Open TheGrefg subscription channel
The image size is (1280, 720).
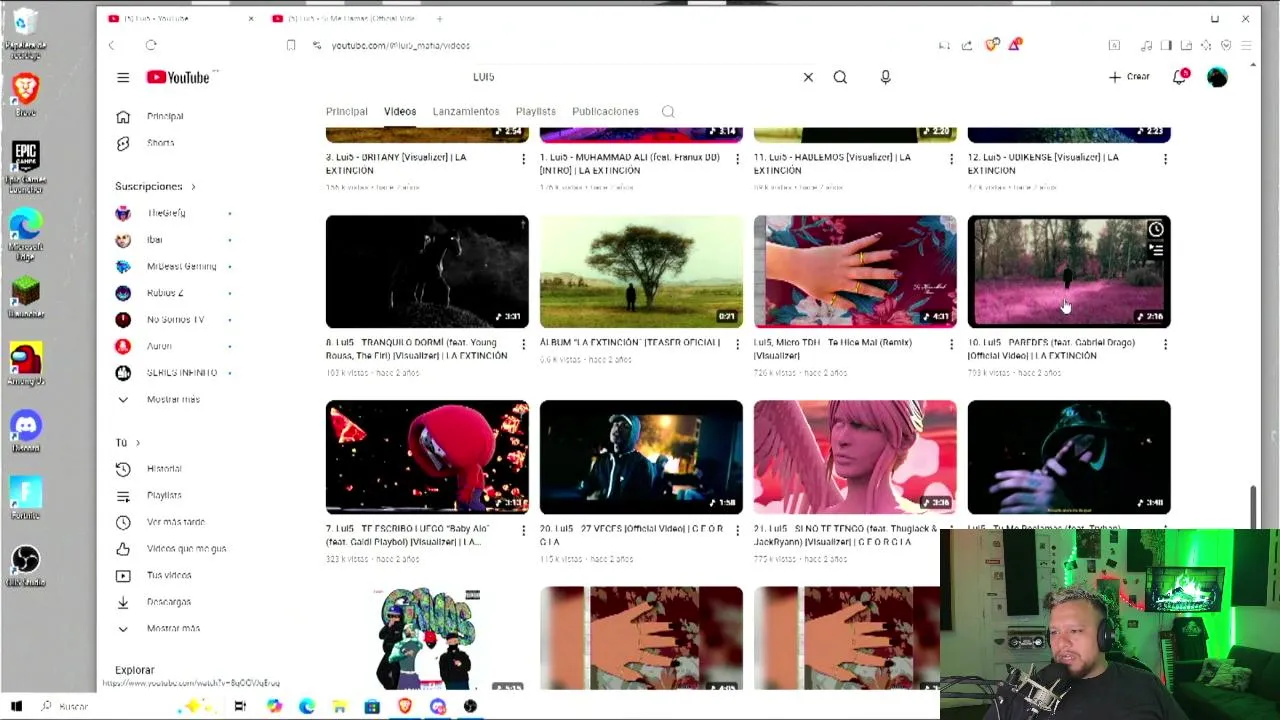(165, 213)
